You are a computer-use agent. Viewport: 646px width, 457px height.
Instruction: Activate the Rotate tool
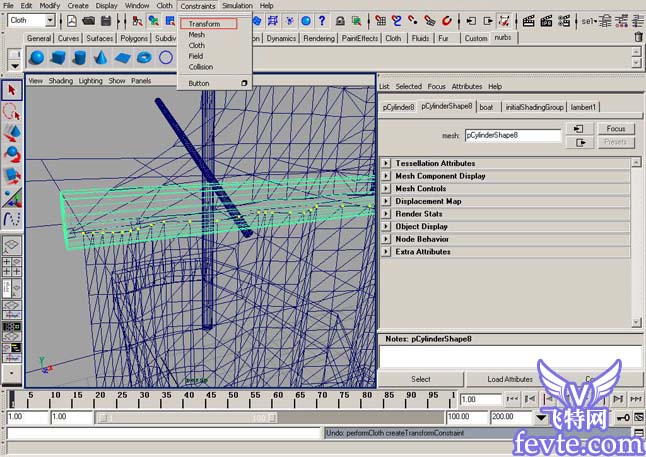click(12, 155)
